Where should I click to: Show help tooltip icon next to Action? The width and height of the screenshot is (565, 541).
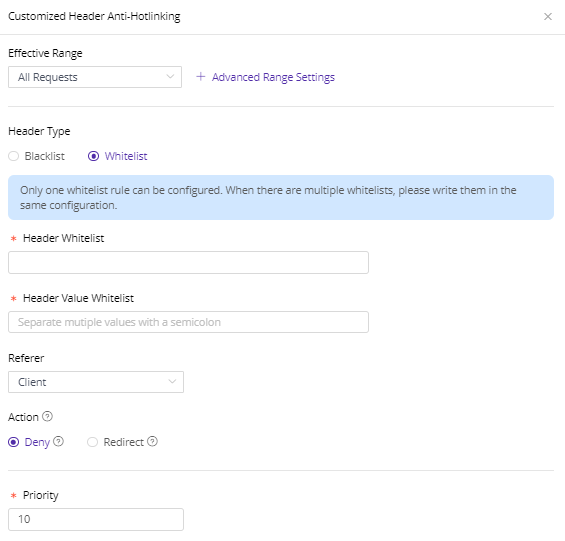tap(47, 416)
